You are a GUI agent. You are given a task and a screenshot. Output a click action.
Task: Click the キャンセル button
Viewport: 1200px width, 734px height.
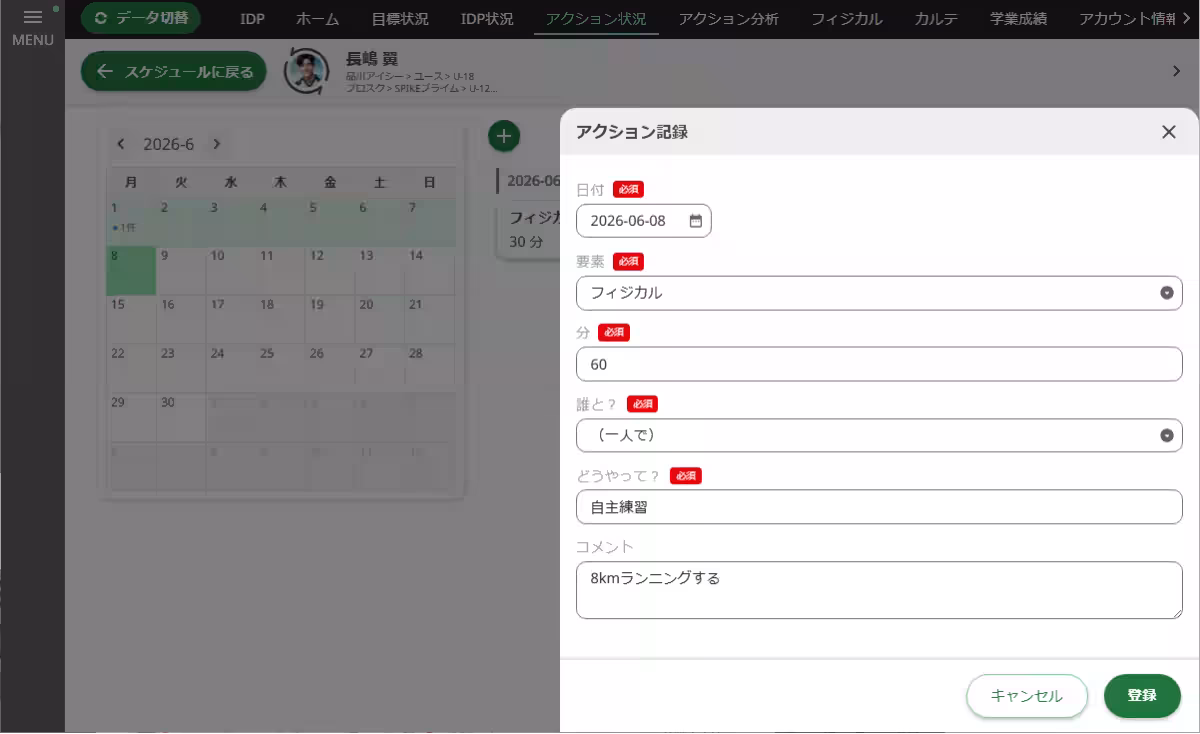click(1027, 696)
